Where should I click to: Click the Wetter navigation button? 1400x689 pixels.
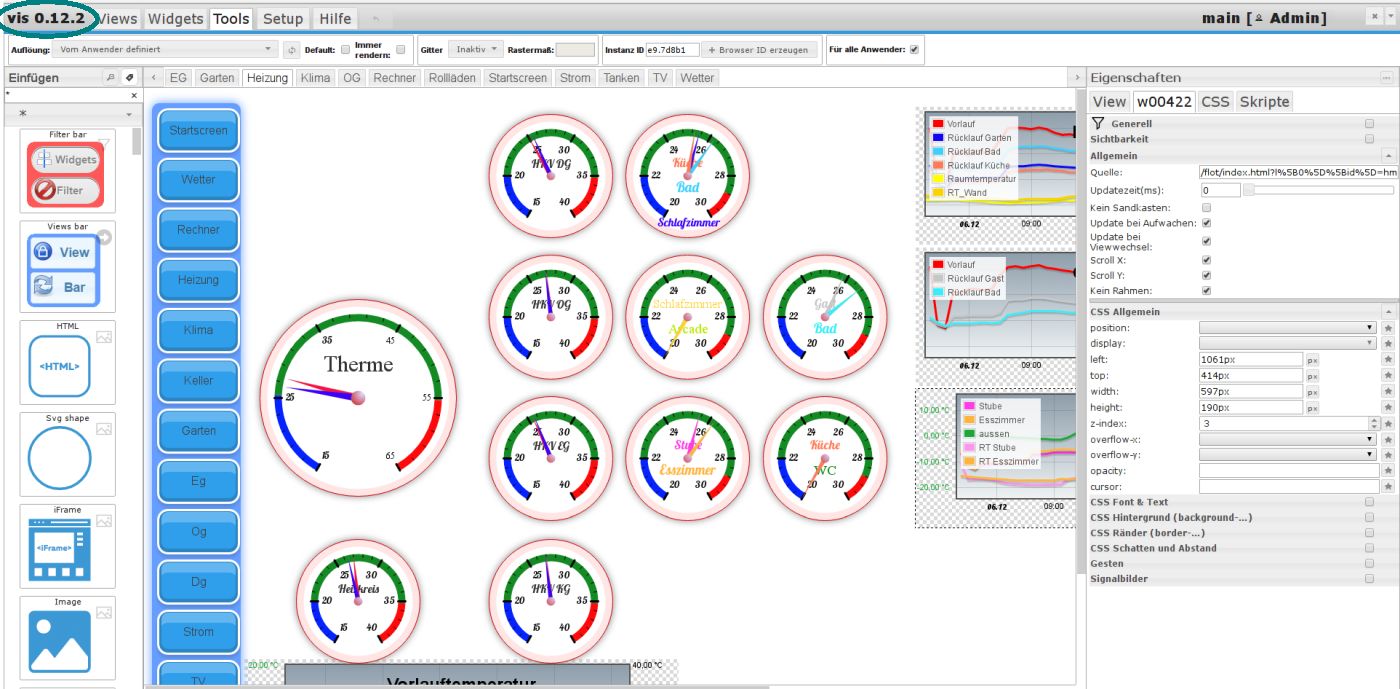198,180
